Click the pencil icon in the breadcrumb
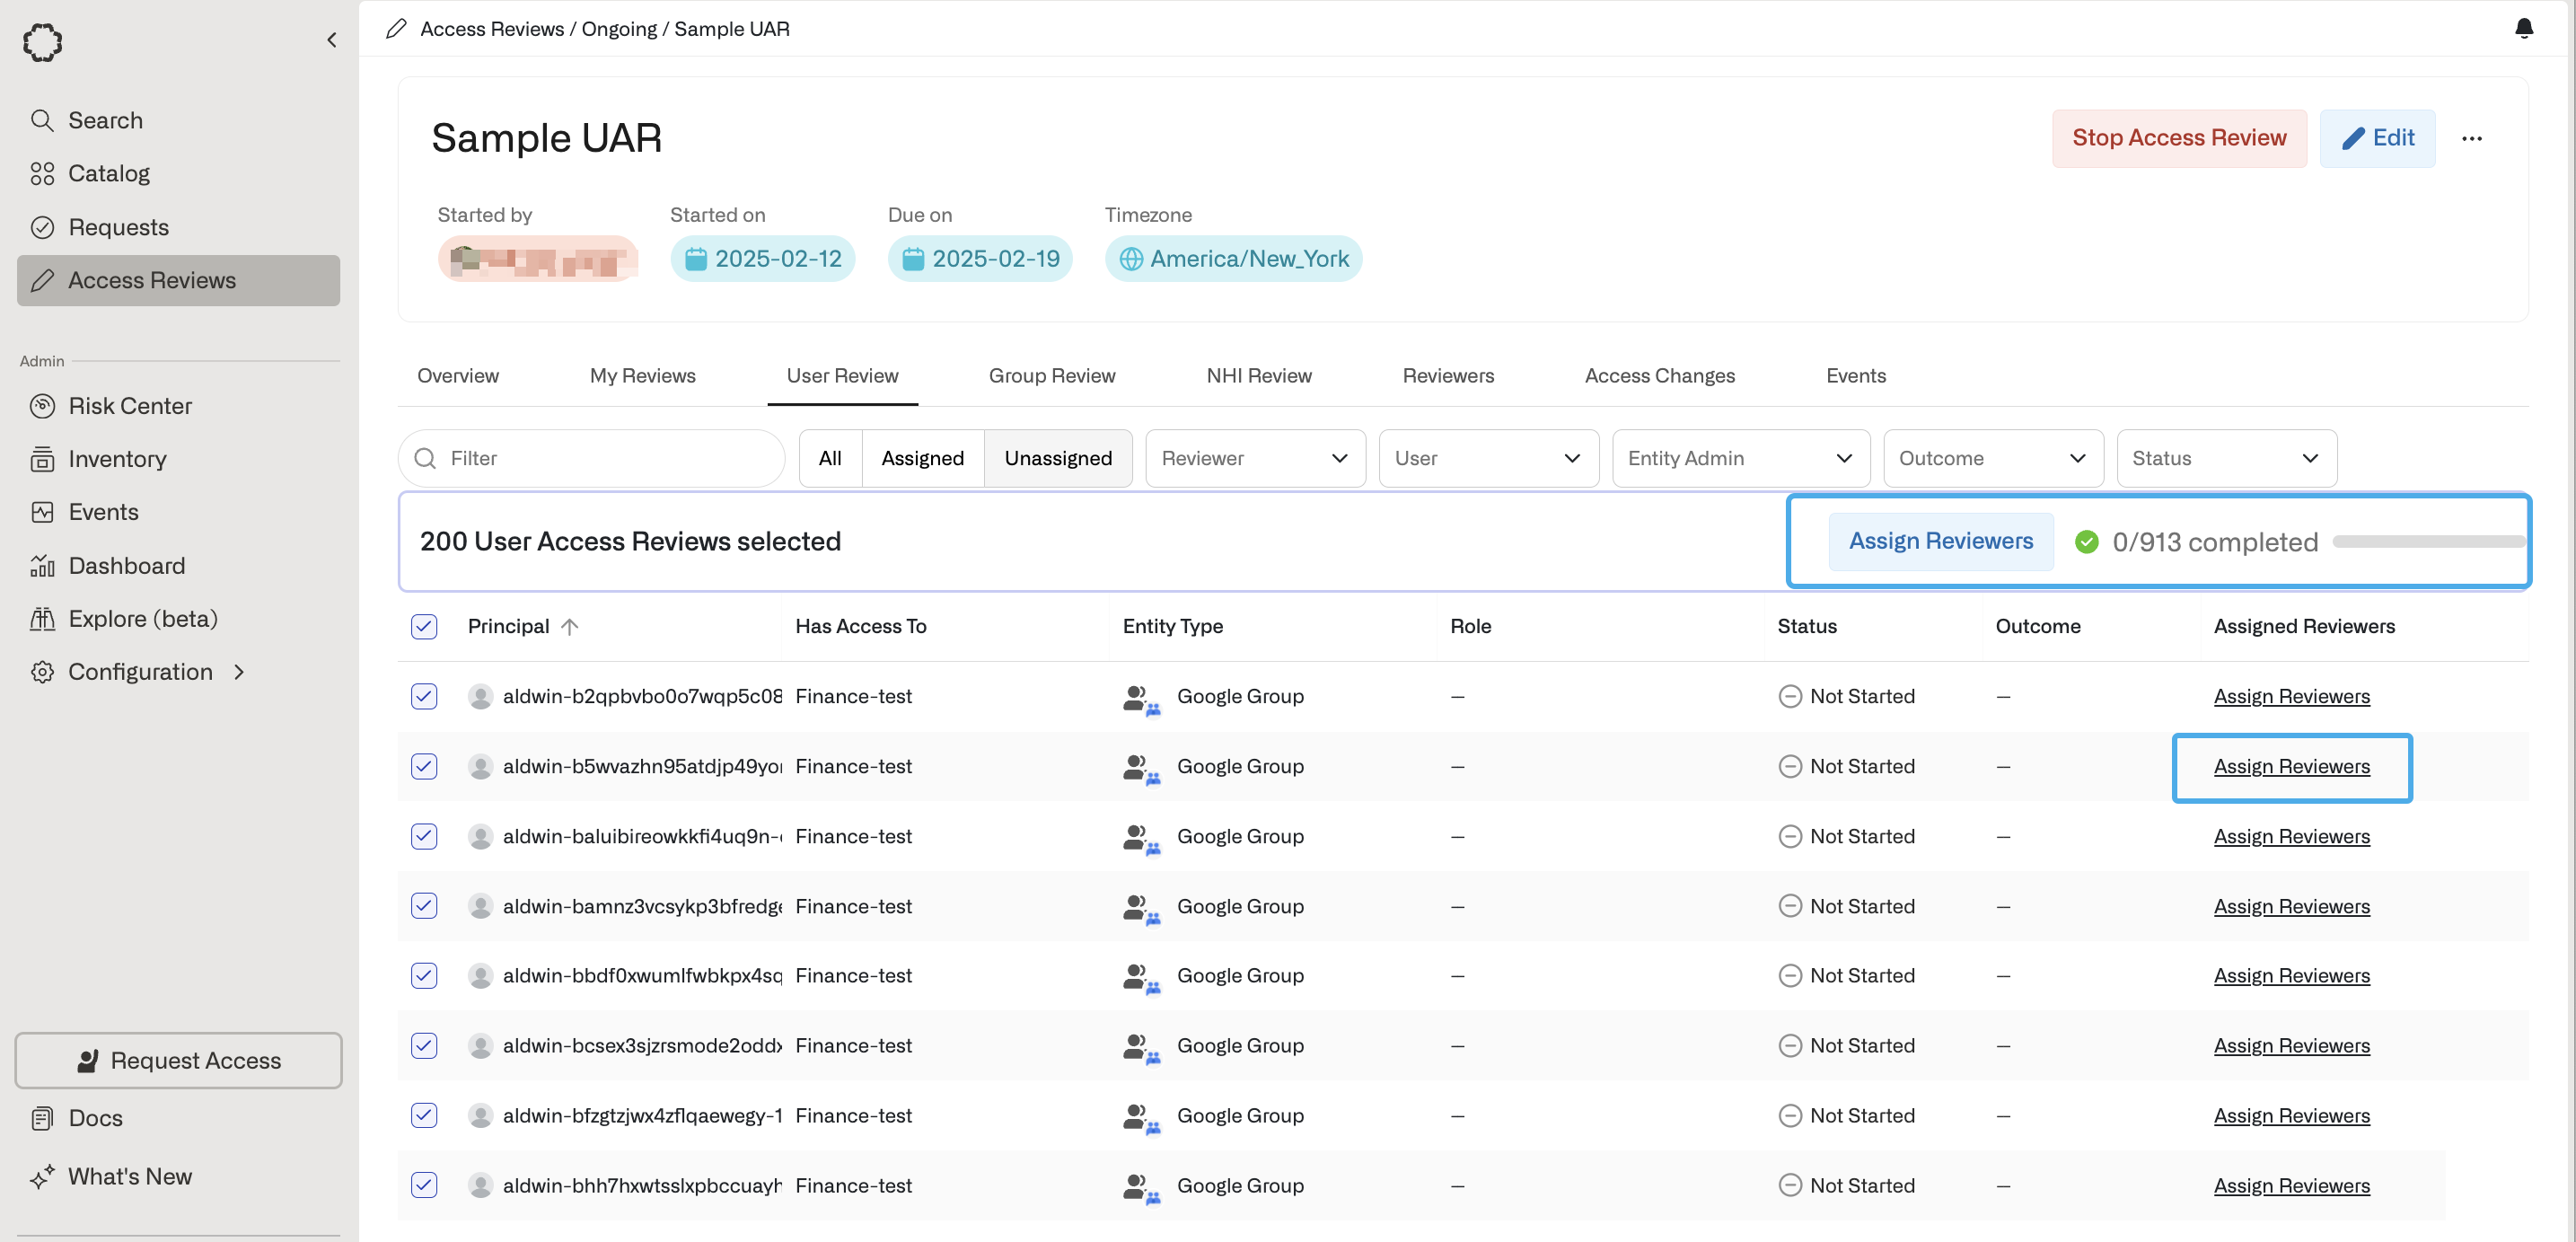2576x1242 pixels. coord(396,29)
